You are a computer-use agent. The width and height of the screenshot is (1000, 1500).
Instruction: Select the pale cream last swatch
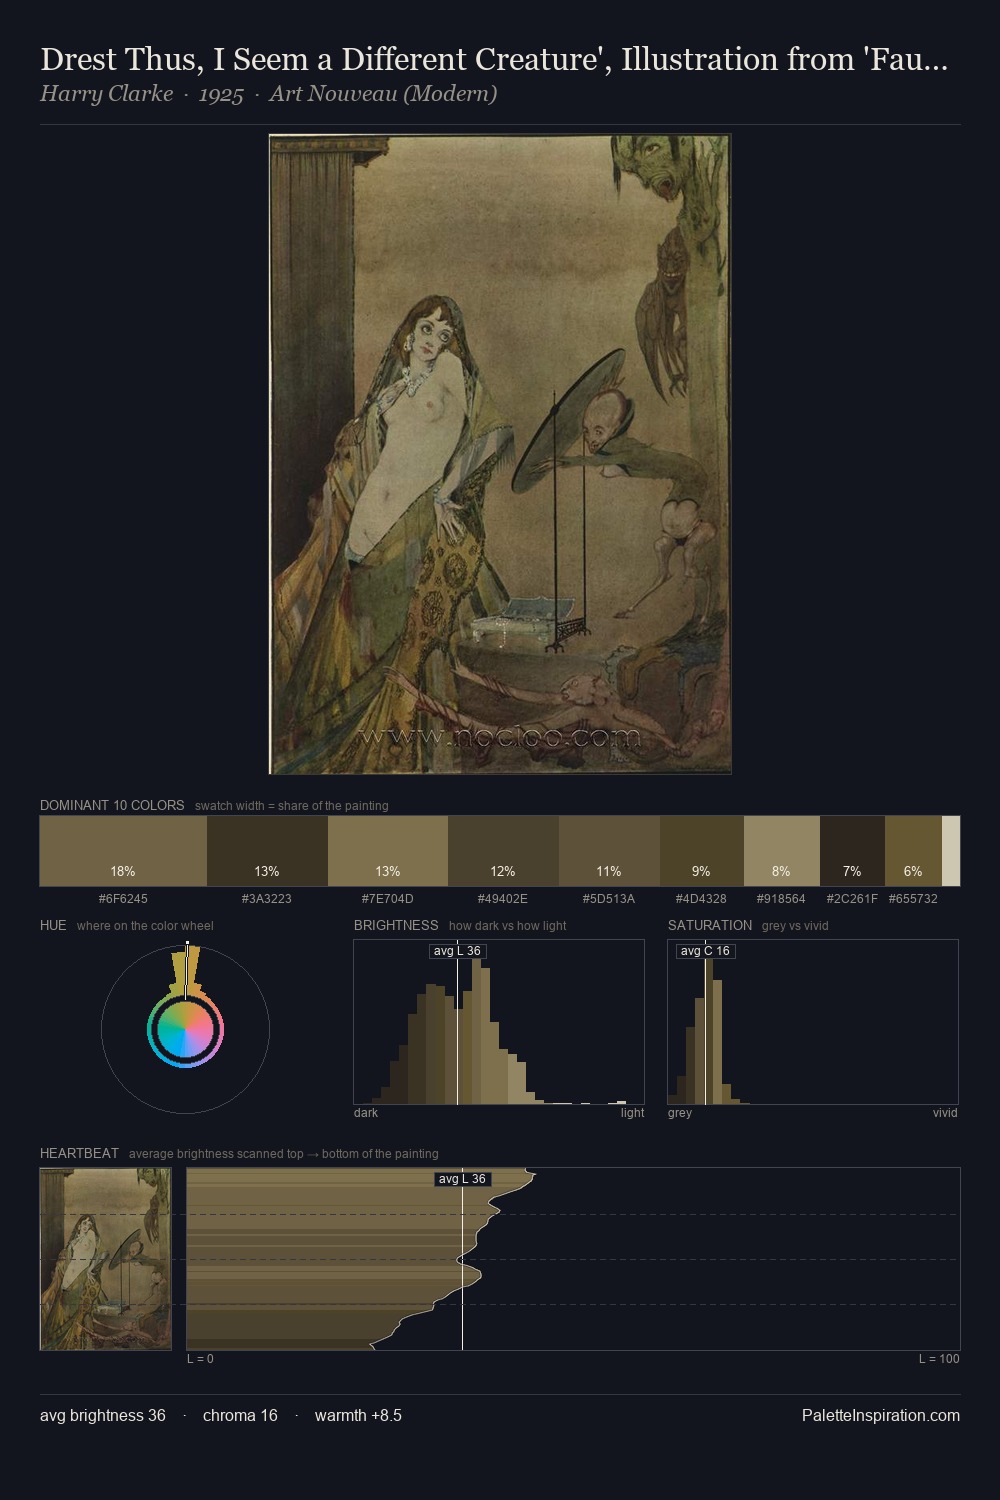coord(951,851)
